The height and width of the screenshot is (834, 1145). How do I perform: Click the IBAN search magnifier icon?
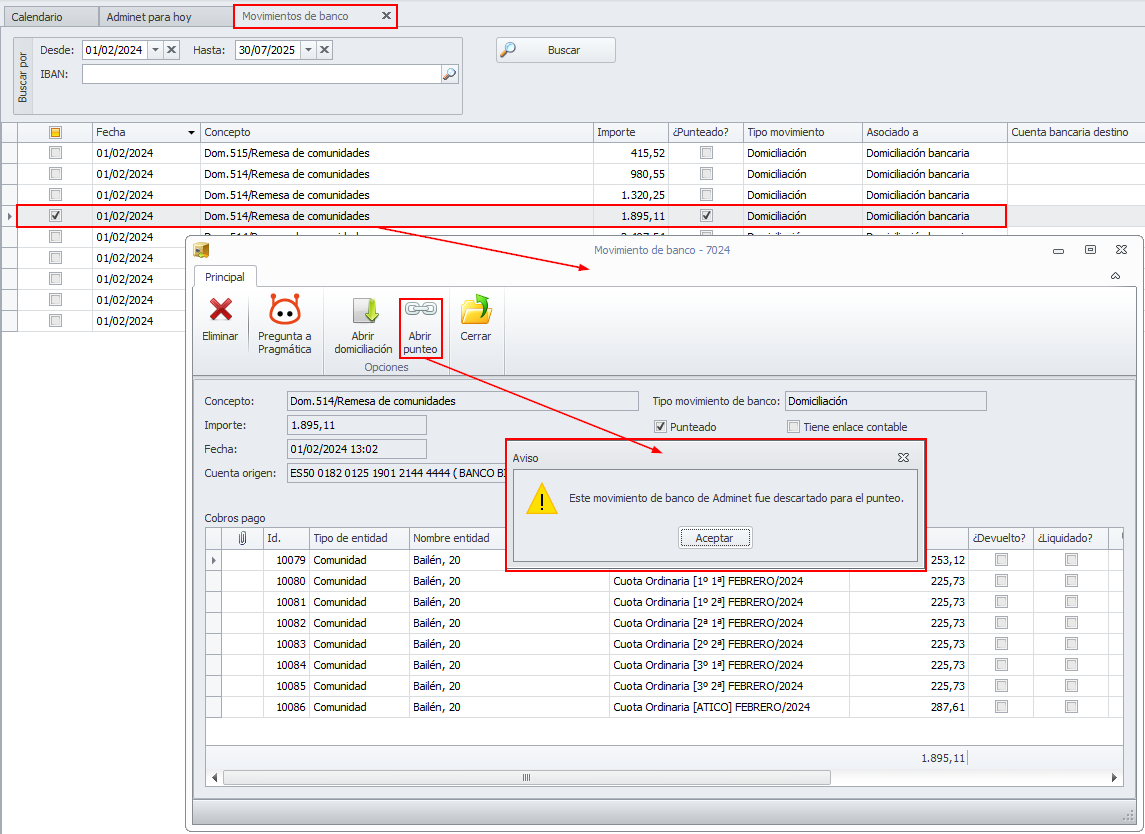tap(450, 74)
